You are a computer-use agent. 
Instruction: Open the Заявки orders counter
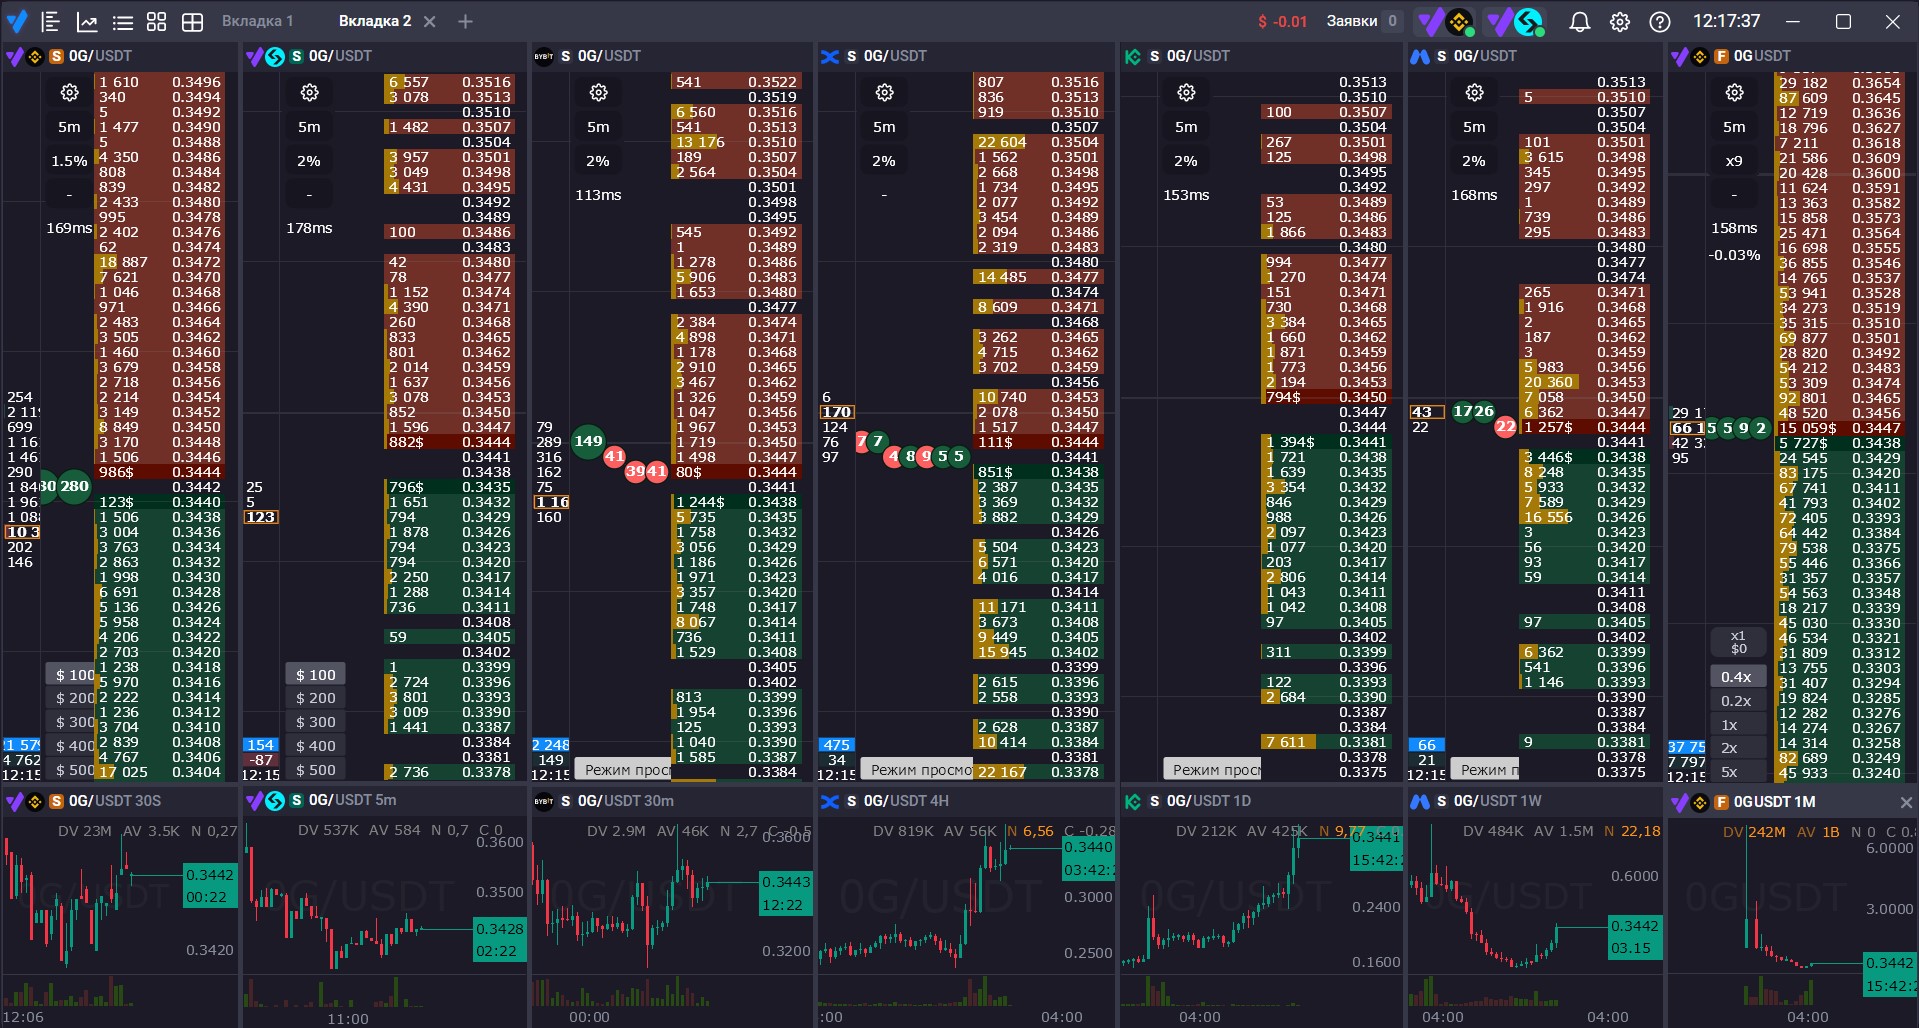coord(1364,21)
